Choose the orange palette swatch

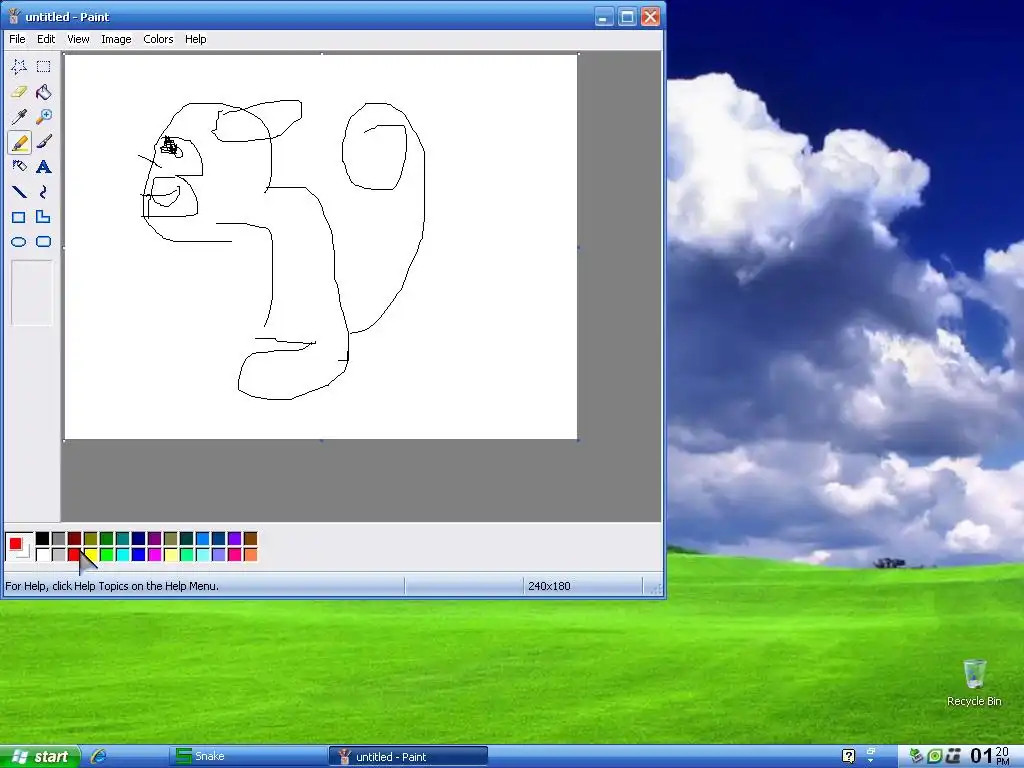click(251, 554)
